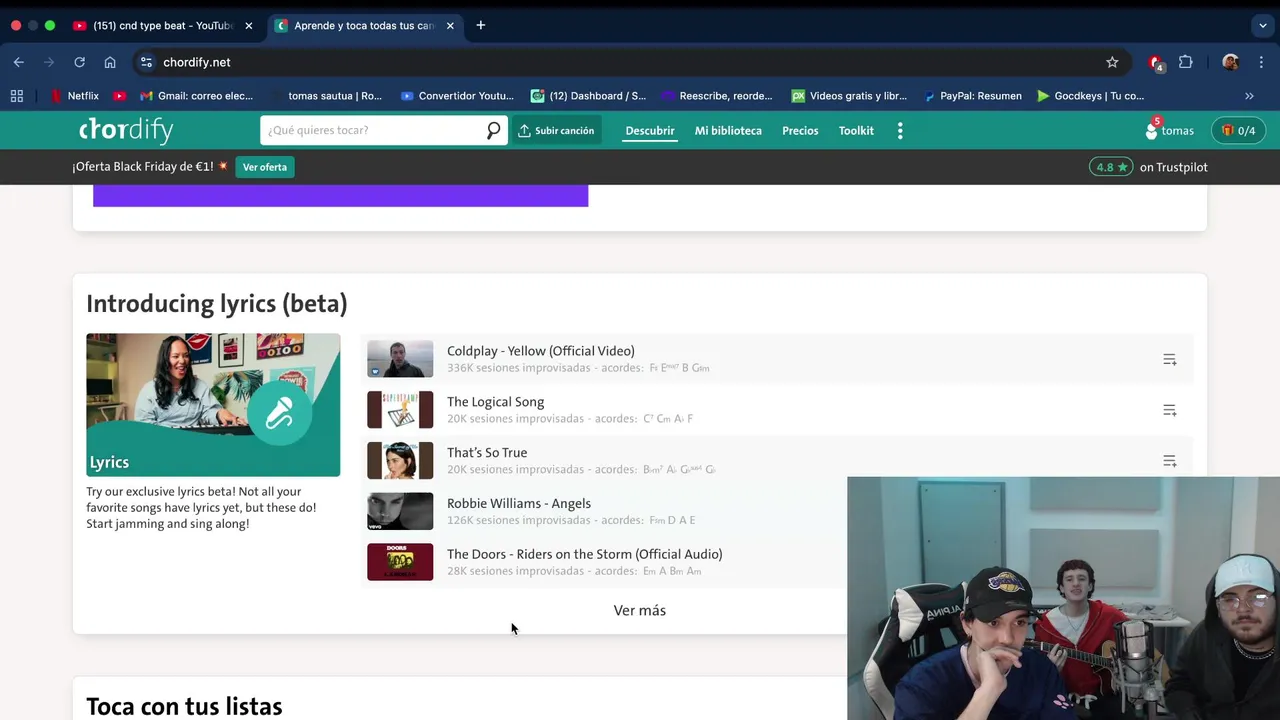Screen dimensions: 1280x720
Task: Click the Ver oferta button
Action: pos(265,167)
